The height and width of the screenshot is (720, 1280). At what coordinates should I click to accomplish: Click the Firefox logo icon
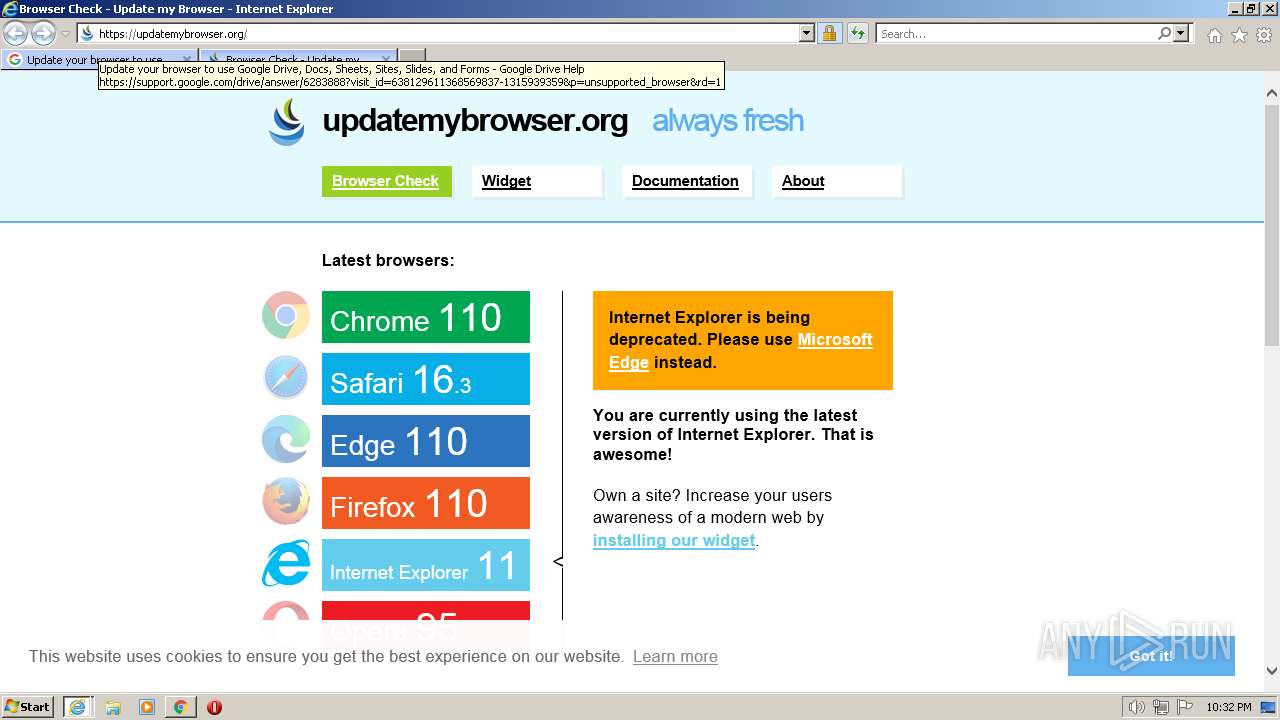click(x=286, y=502)
